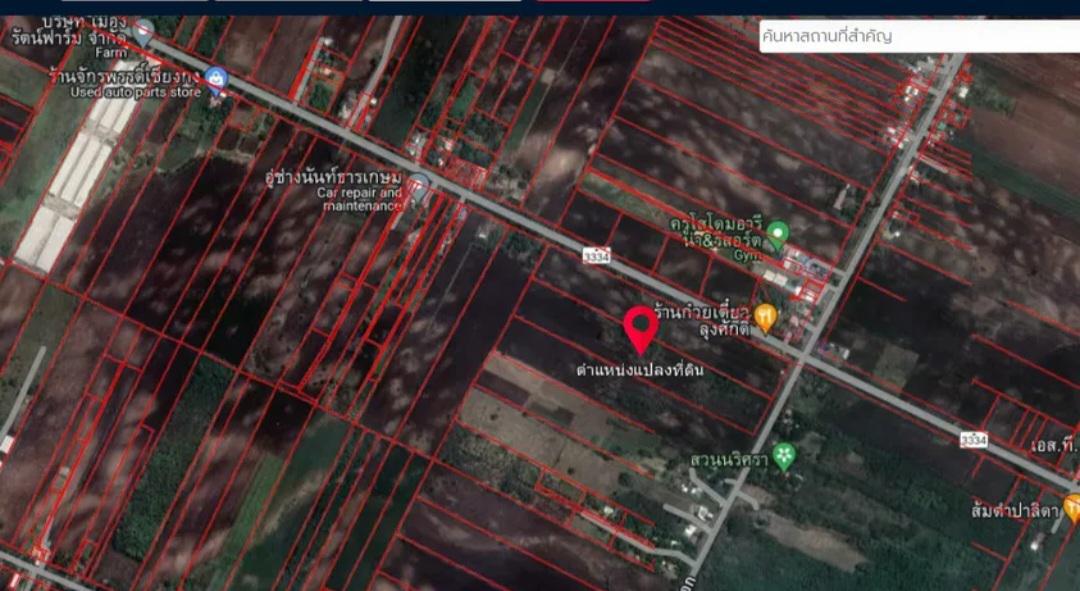This screenshot has width=1080, height=591.
Task: Click the สวนนริศรา place label
Action: (729, 460)
